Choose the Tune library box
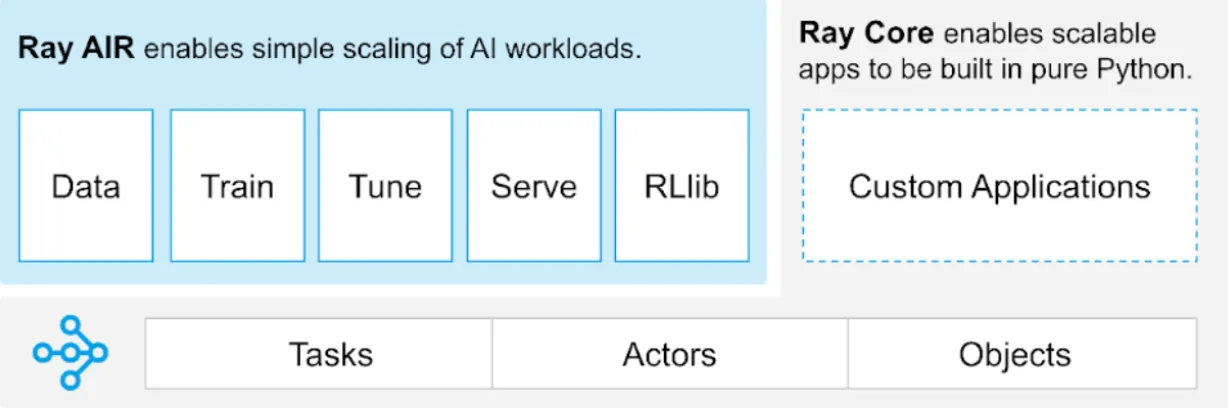The width and height of the screenshot is (1228, 408). point(385,186)
